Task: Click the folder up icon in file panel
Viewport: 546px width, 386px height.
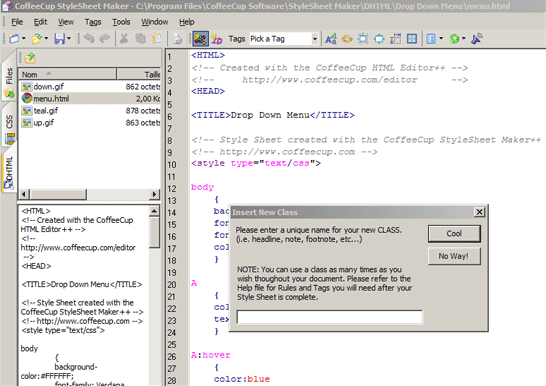Action: pos(30,58)
